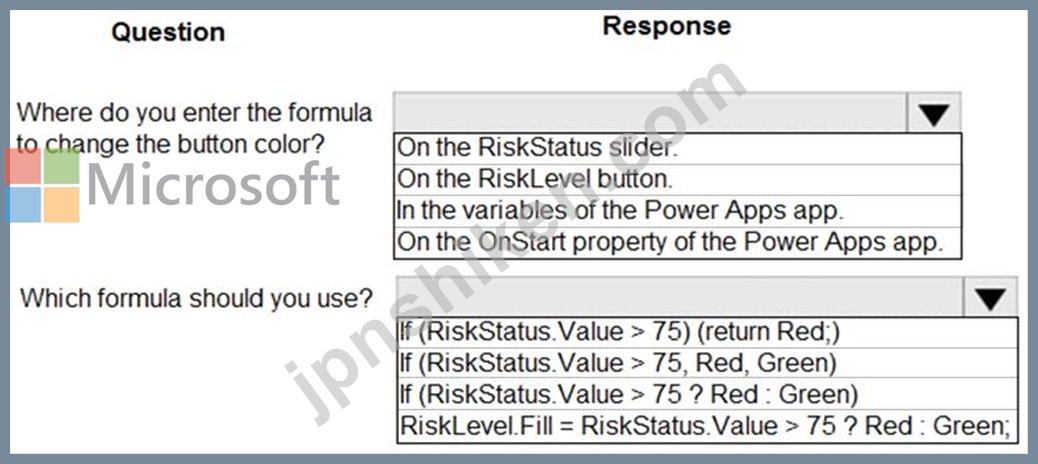Viewport: 1038px width, 464px height.
Task: Click the Microsoft wordmark text
Action: [x=214, y=185]
